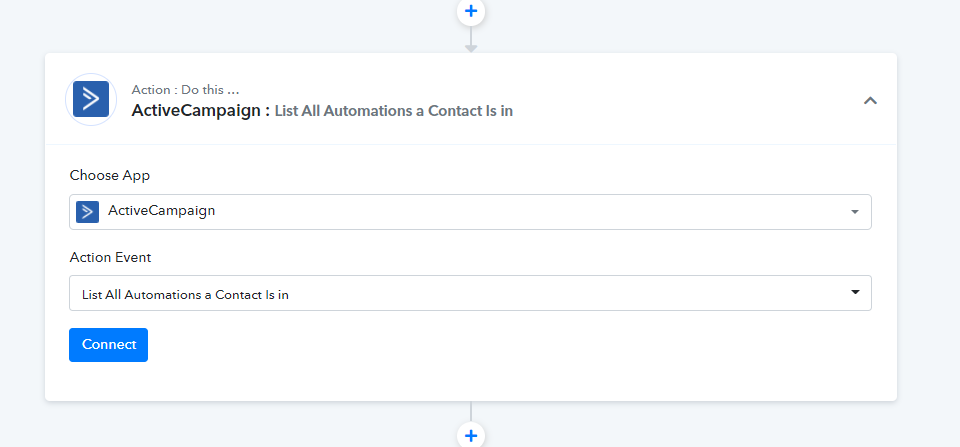Click the Connect button
This screenshot has width=960, height=447.
108,345
